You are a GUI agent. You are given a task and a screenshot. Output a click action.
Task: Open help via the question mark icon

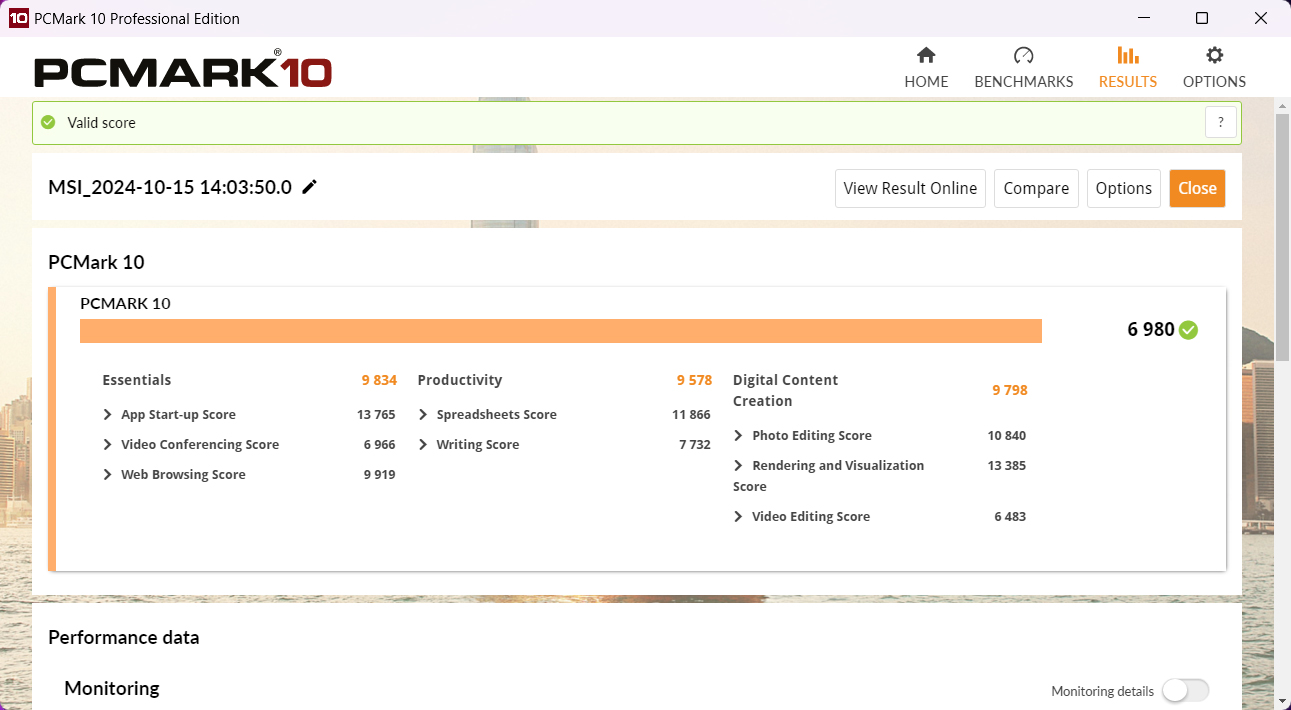(1220, 121)
